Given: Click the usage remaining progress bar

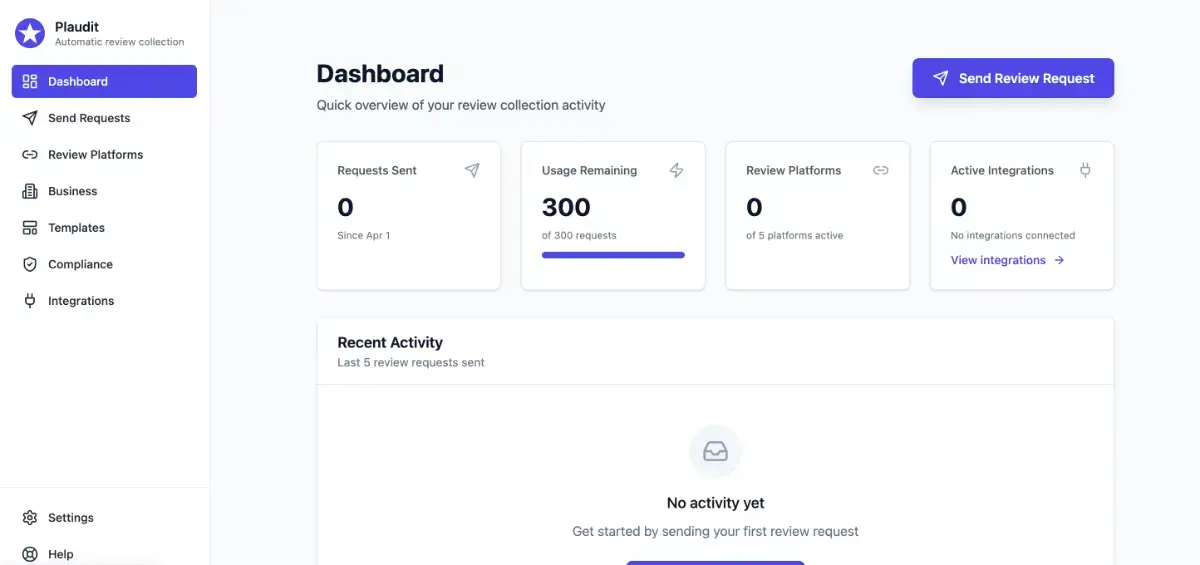Looking at the screenshot, I should pyautogui.click(x=613, y=255).
